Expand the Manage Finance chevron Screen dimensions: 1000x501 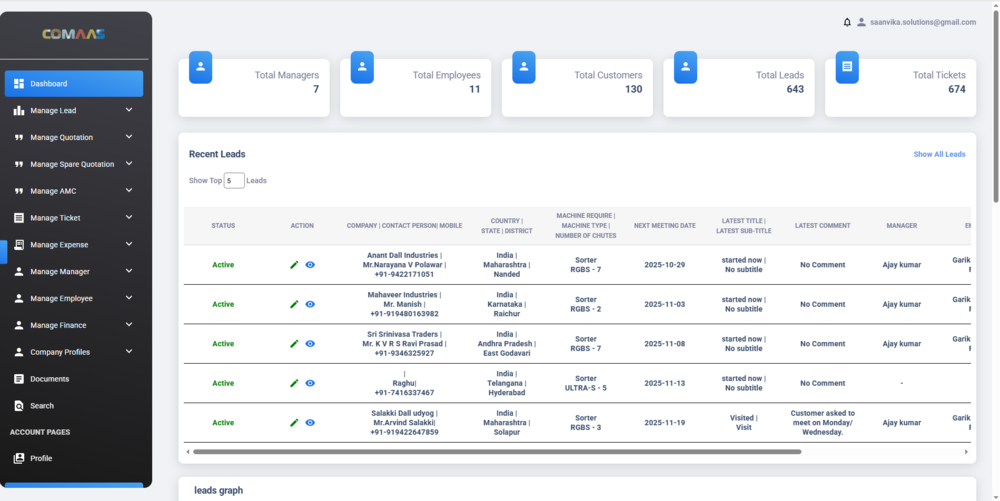pos(129,324)
